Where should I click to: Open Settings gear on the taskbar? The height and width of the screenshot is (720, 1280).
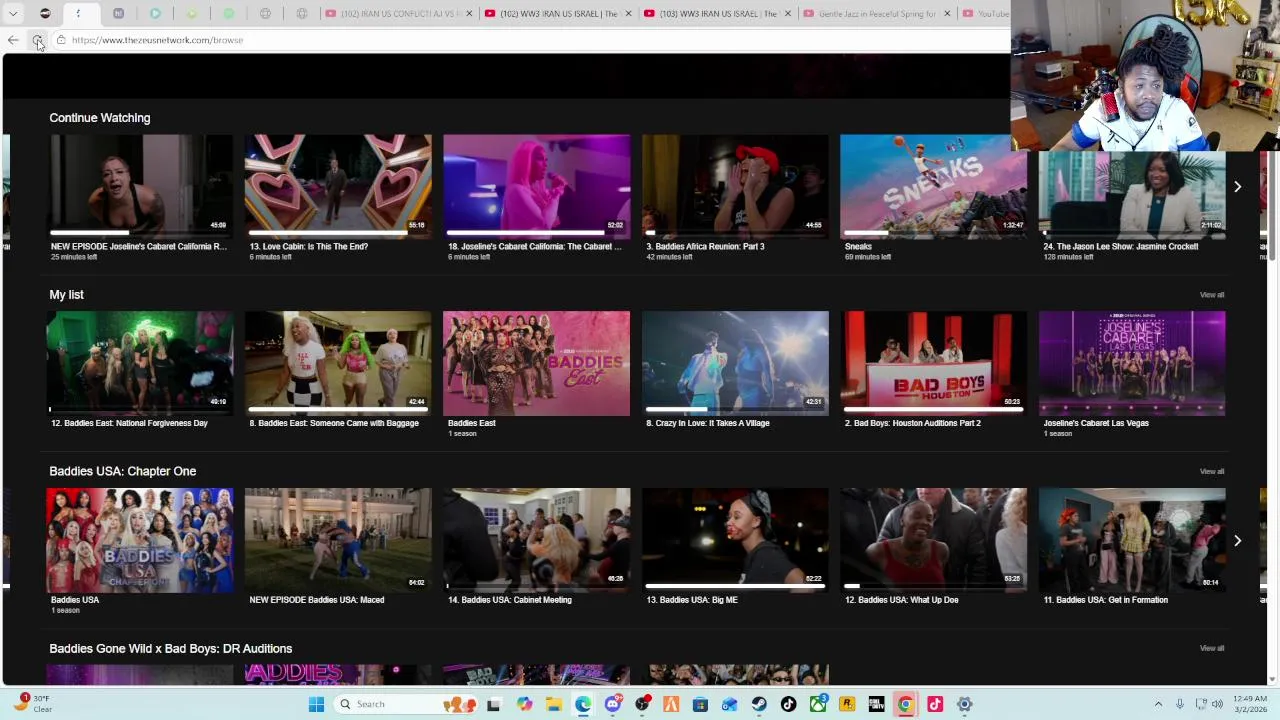click(964, 704)
